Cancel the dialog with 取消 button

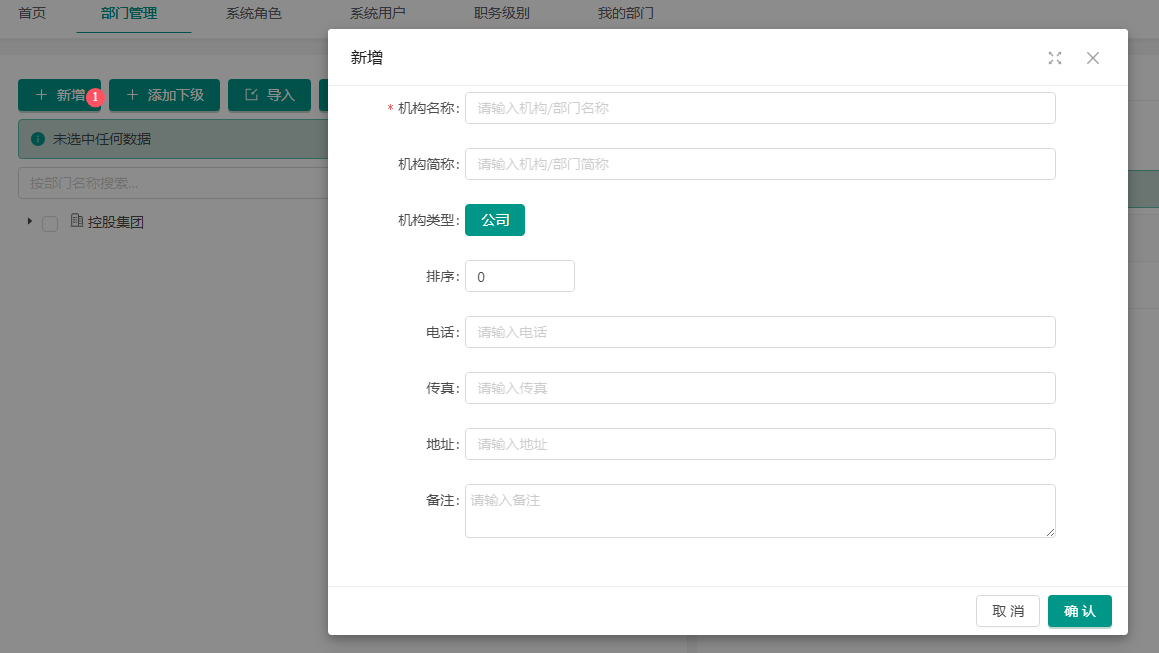pyautogui.click(x=1007, y=611)
